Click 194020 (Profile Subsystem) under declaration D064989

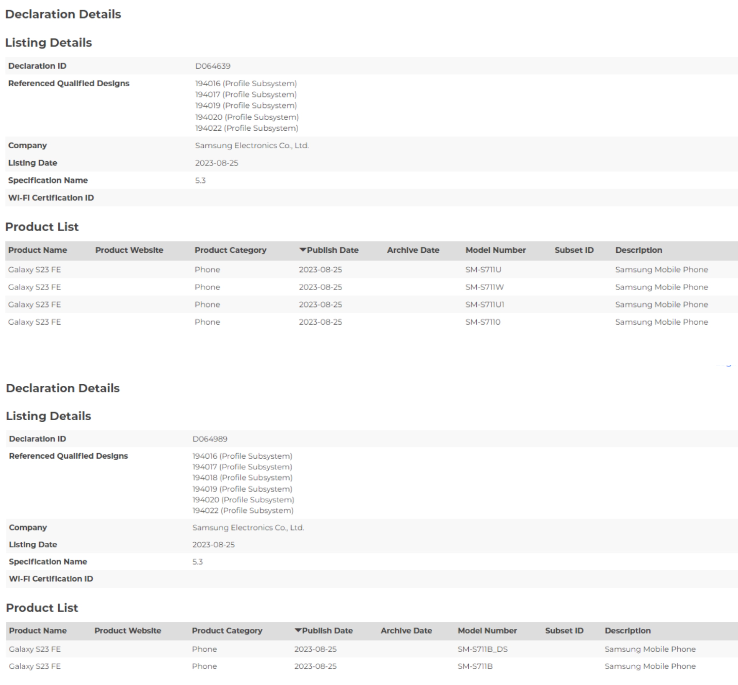click(x=243, y=500)
